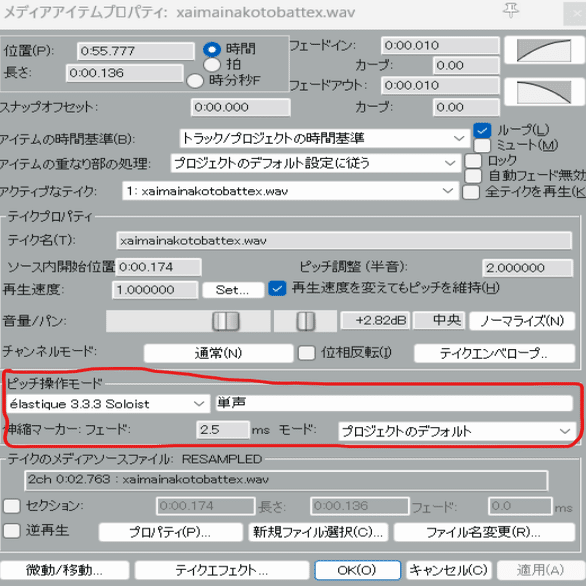Click the 中央 pan value field

(439, 321)
